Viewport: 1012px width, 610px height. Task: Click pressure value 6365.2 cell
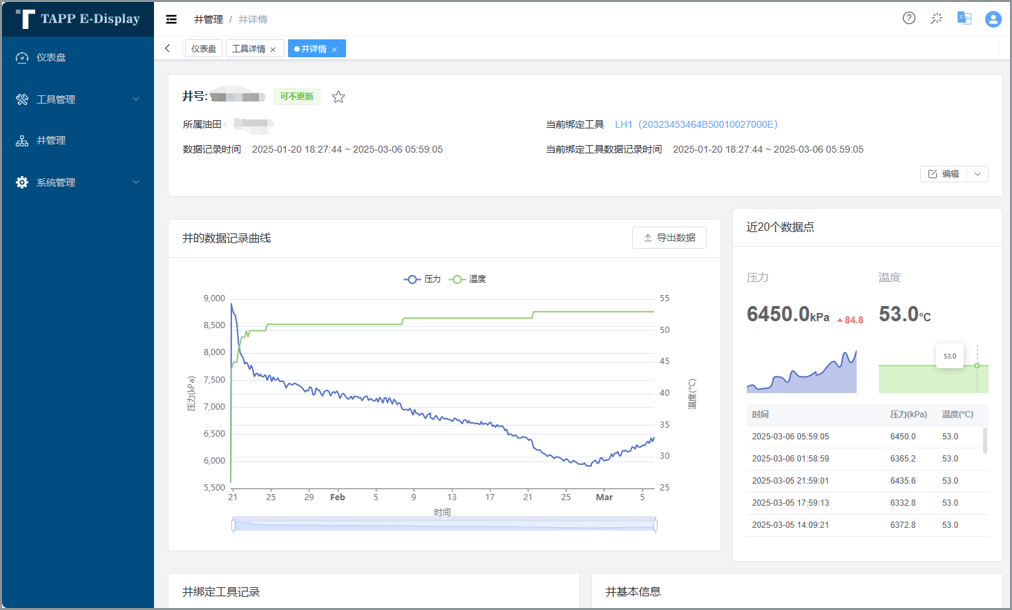pos(903,459)
